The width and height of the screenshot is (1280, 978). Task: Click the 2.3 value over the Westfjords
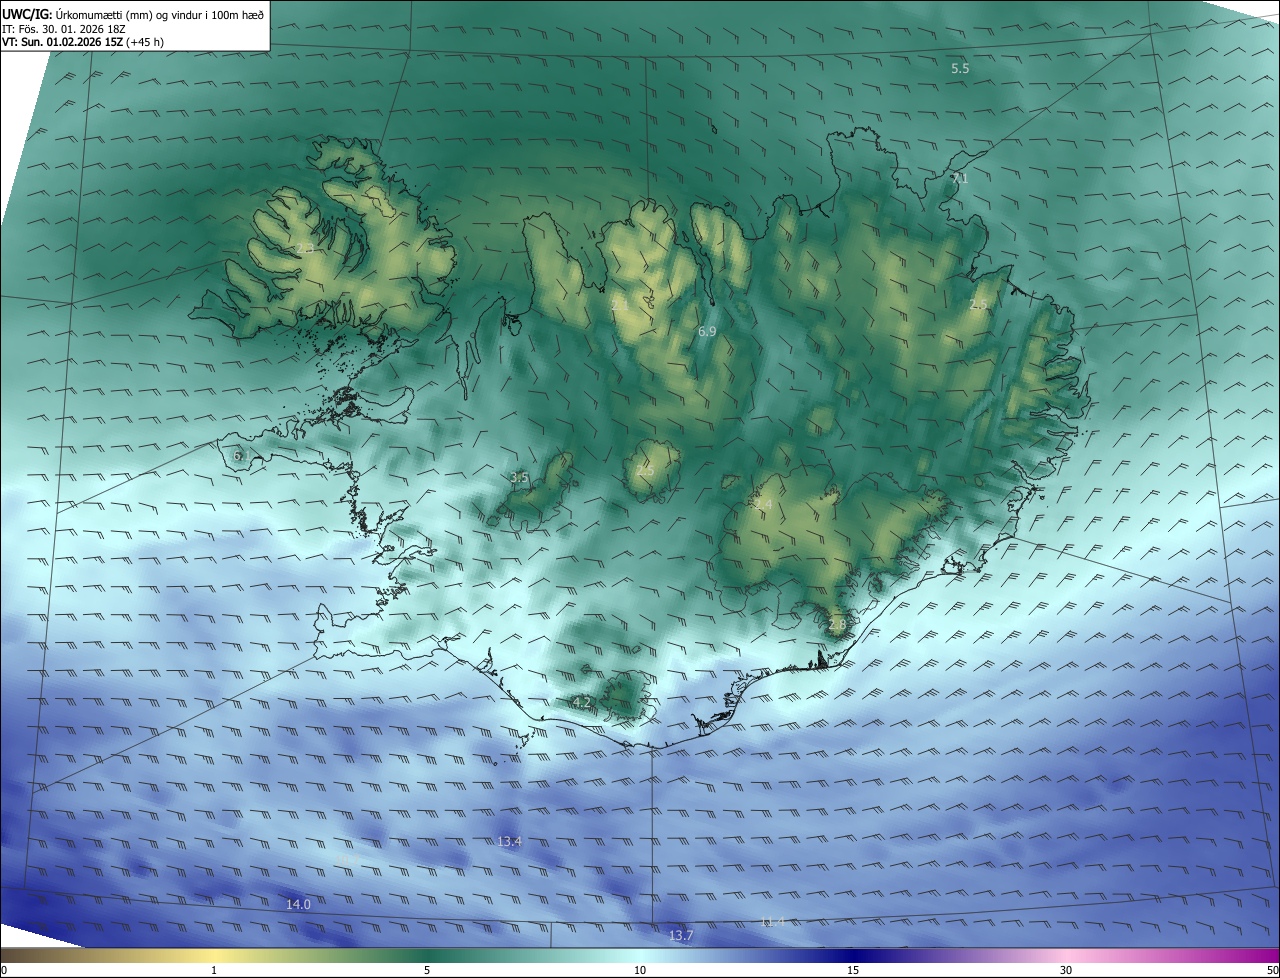[x=304, y=248]
